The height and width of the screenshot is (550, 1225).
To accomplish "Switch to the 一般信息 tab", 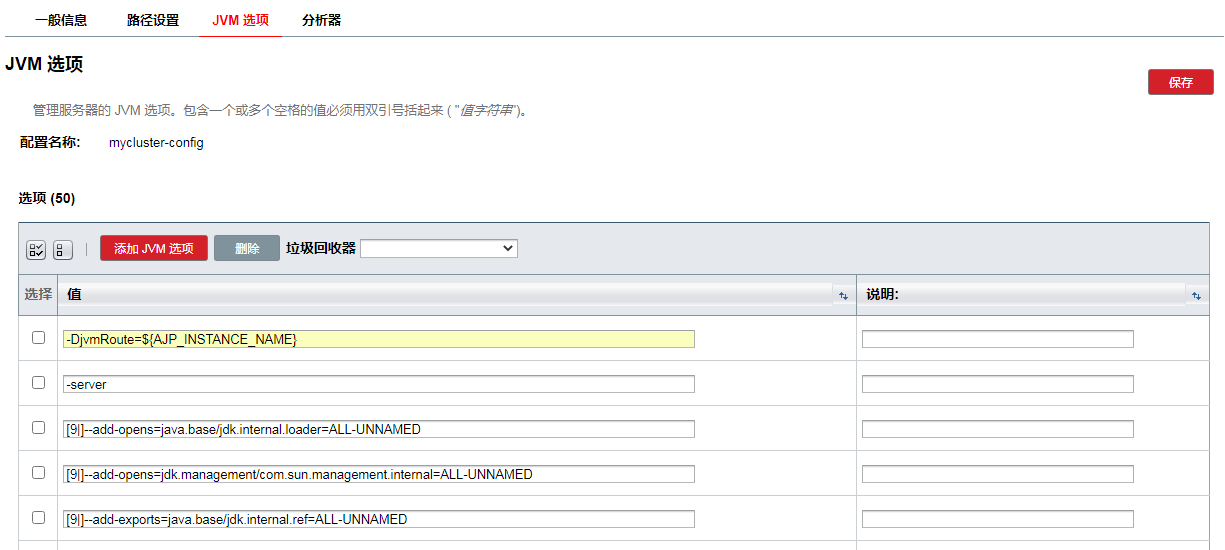I will pyautogui.click(x=61, y=20).
